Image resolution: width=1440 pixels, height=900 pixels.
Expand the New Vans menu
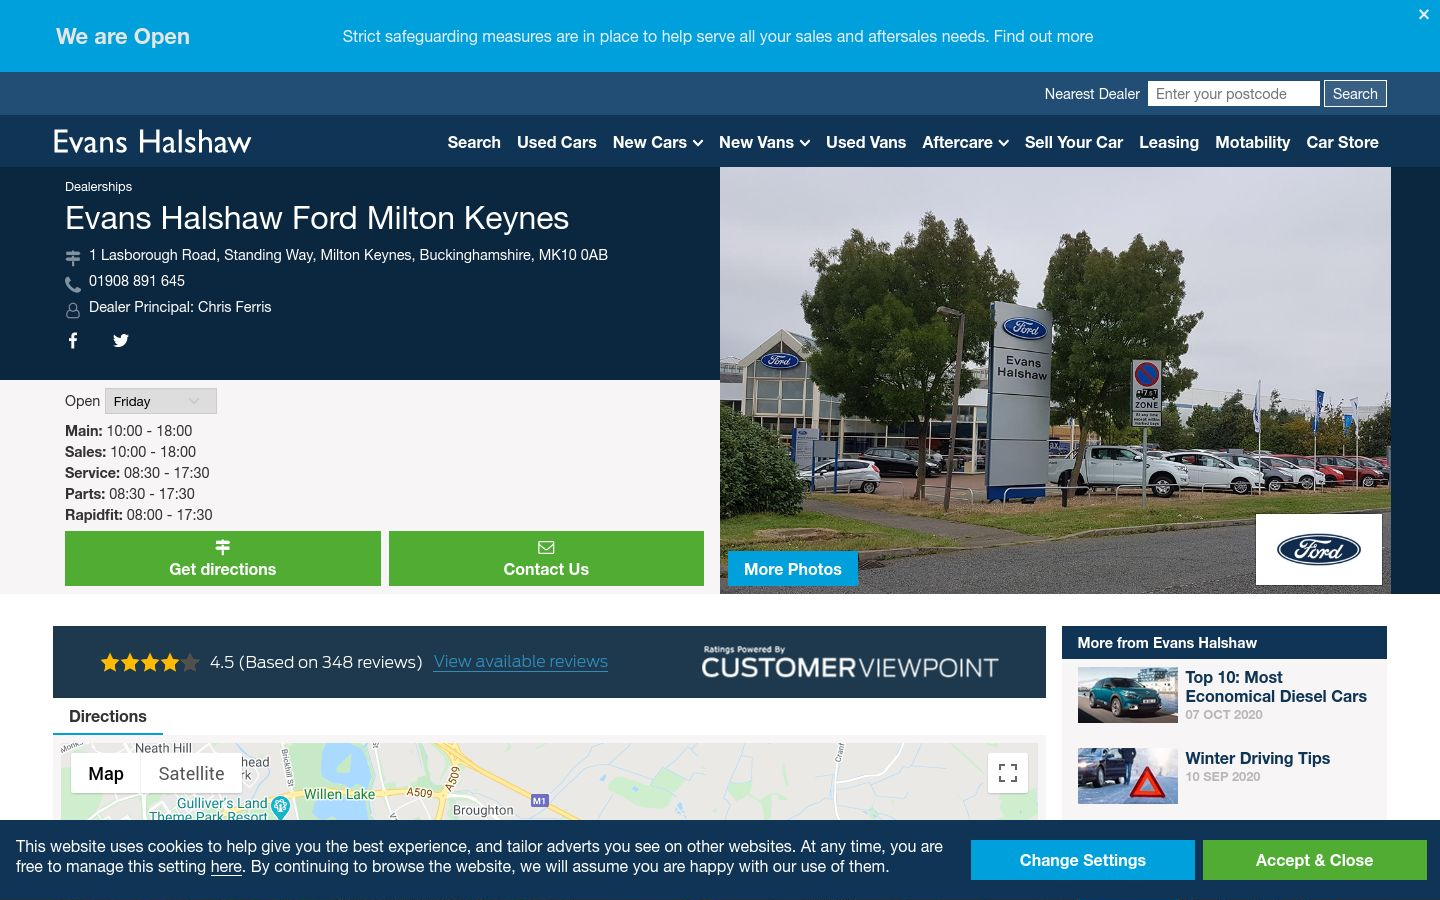click(x=764, y=142)
